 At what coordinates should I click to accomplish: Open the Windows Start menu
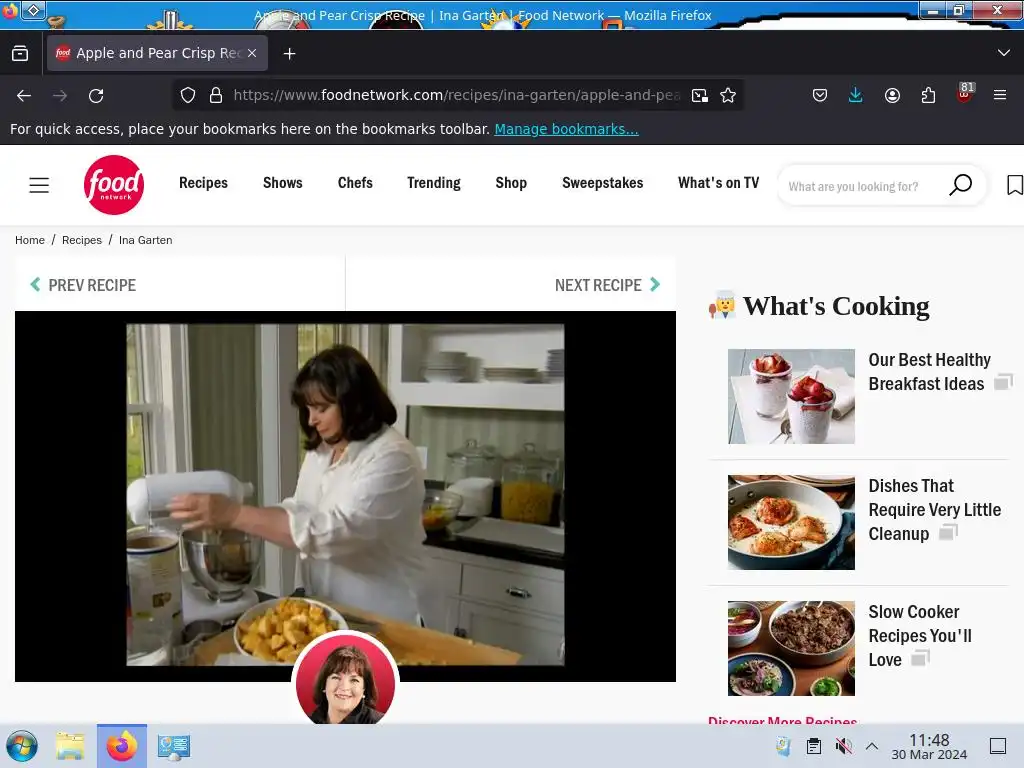click(x=22, y=746)
